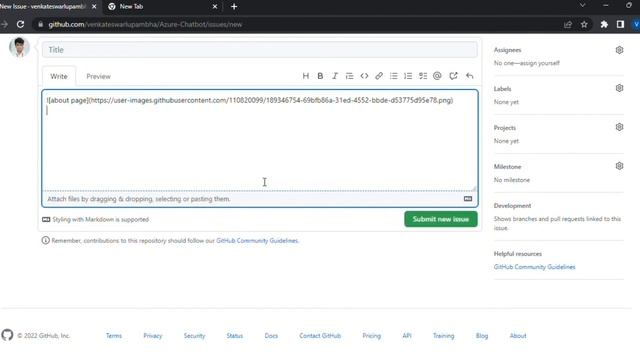The width and height of the screenshot is (640, 360).
Task: Click the user avatar beside the title
Action: pos(19,47)
